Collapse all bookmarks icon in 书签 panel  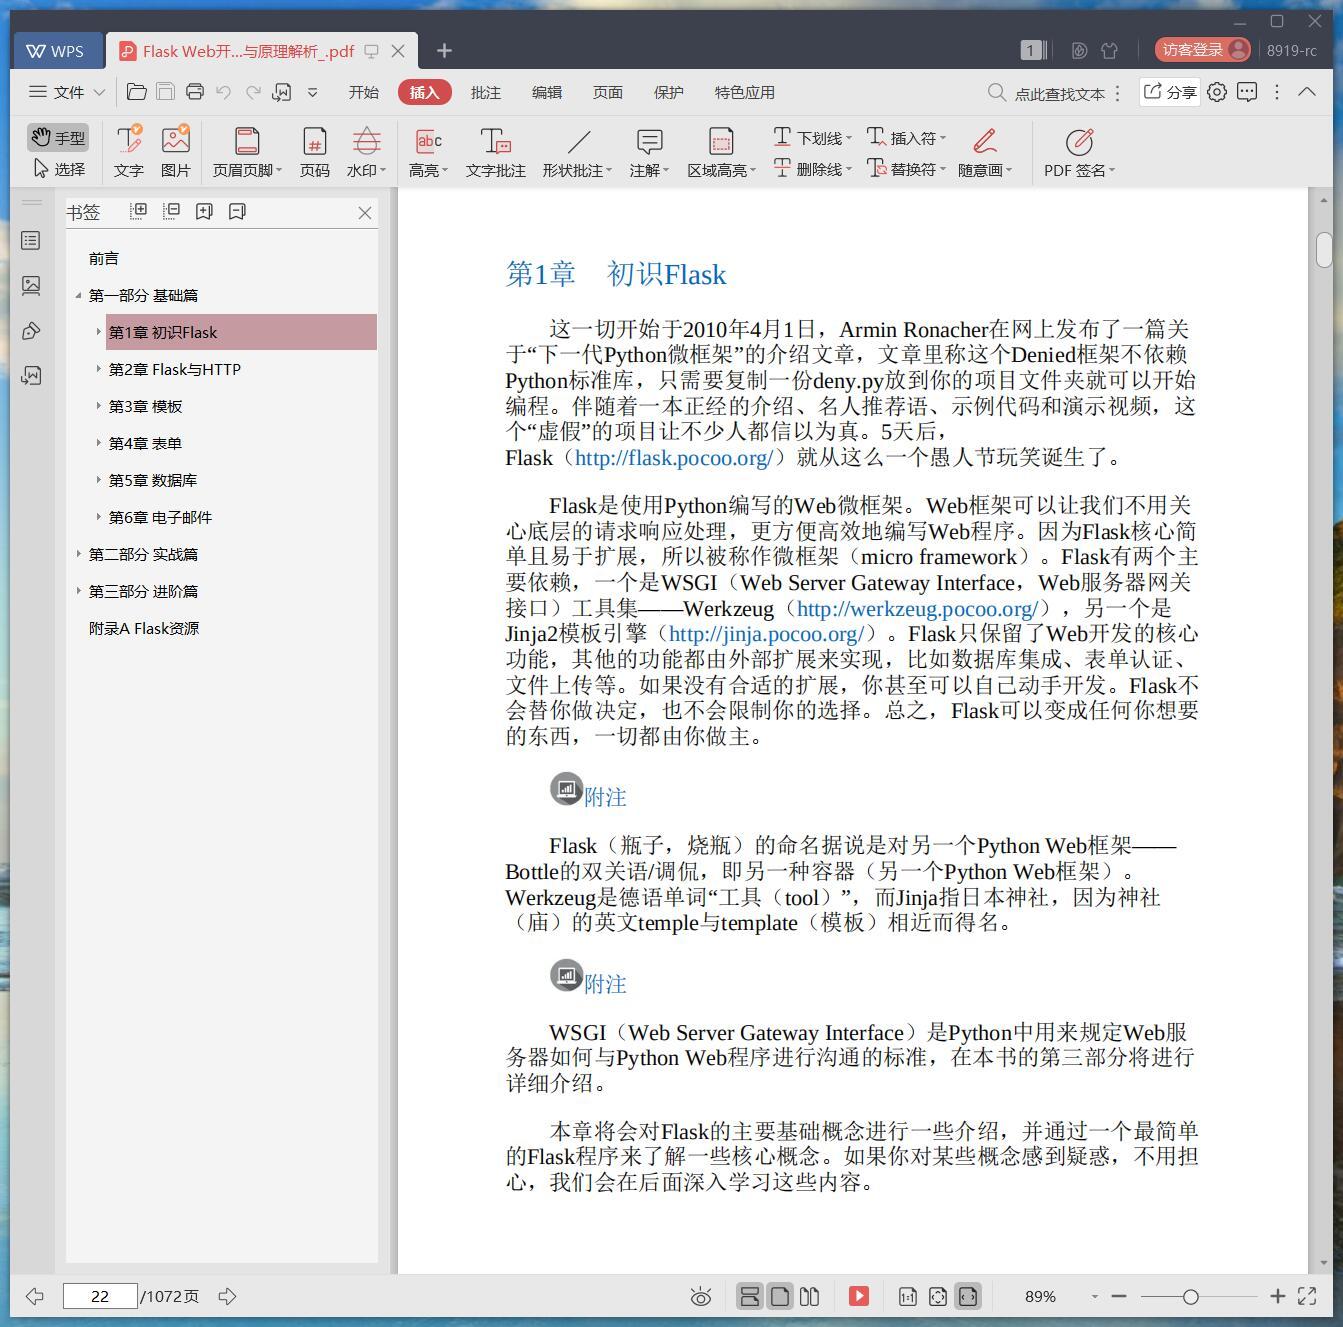(171, 211)
